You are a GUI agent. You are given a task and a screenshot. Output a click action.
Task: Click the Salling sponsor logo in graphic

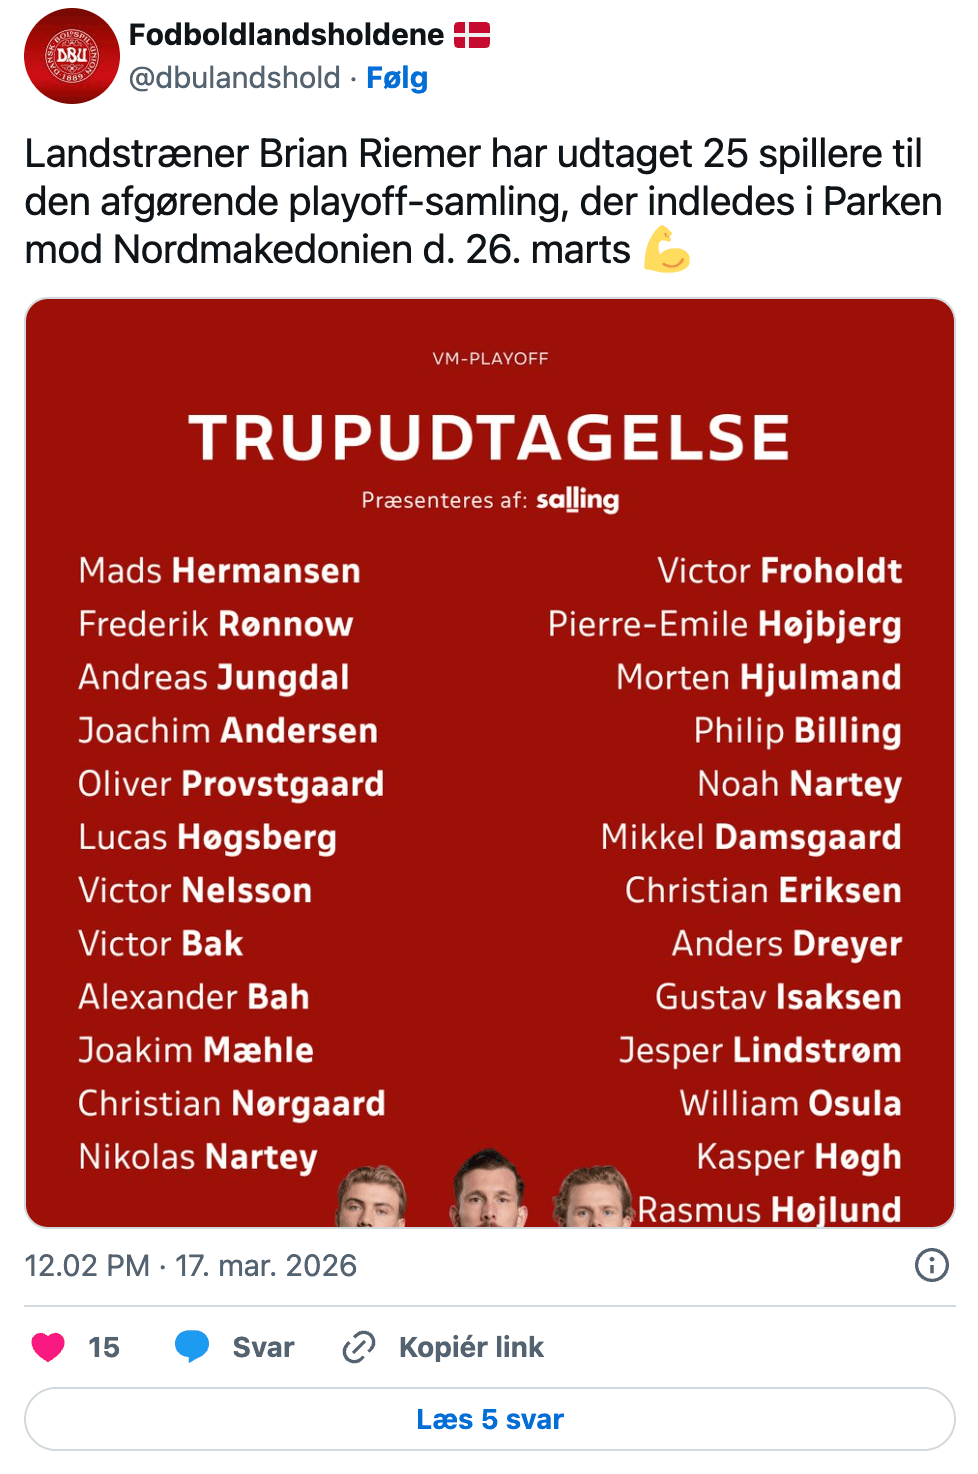tap(577, 499)
